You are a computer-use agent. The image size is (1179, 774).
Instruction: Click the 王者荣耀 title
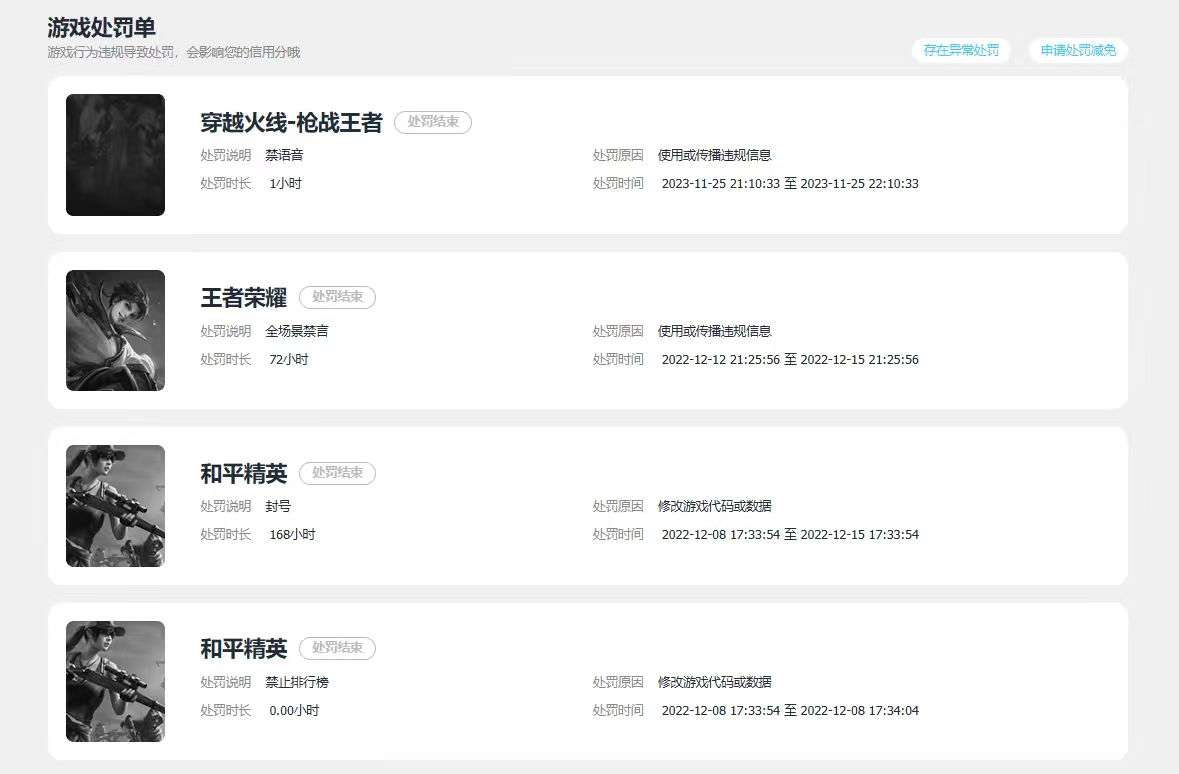point(244,297)
